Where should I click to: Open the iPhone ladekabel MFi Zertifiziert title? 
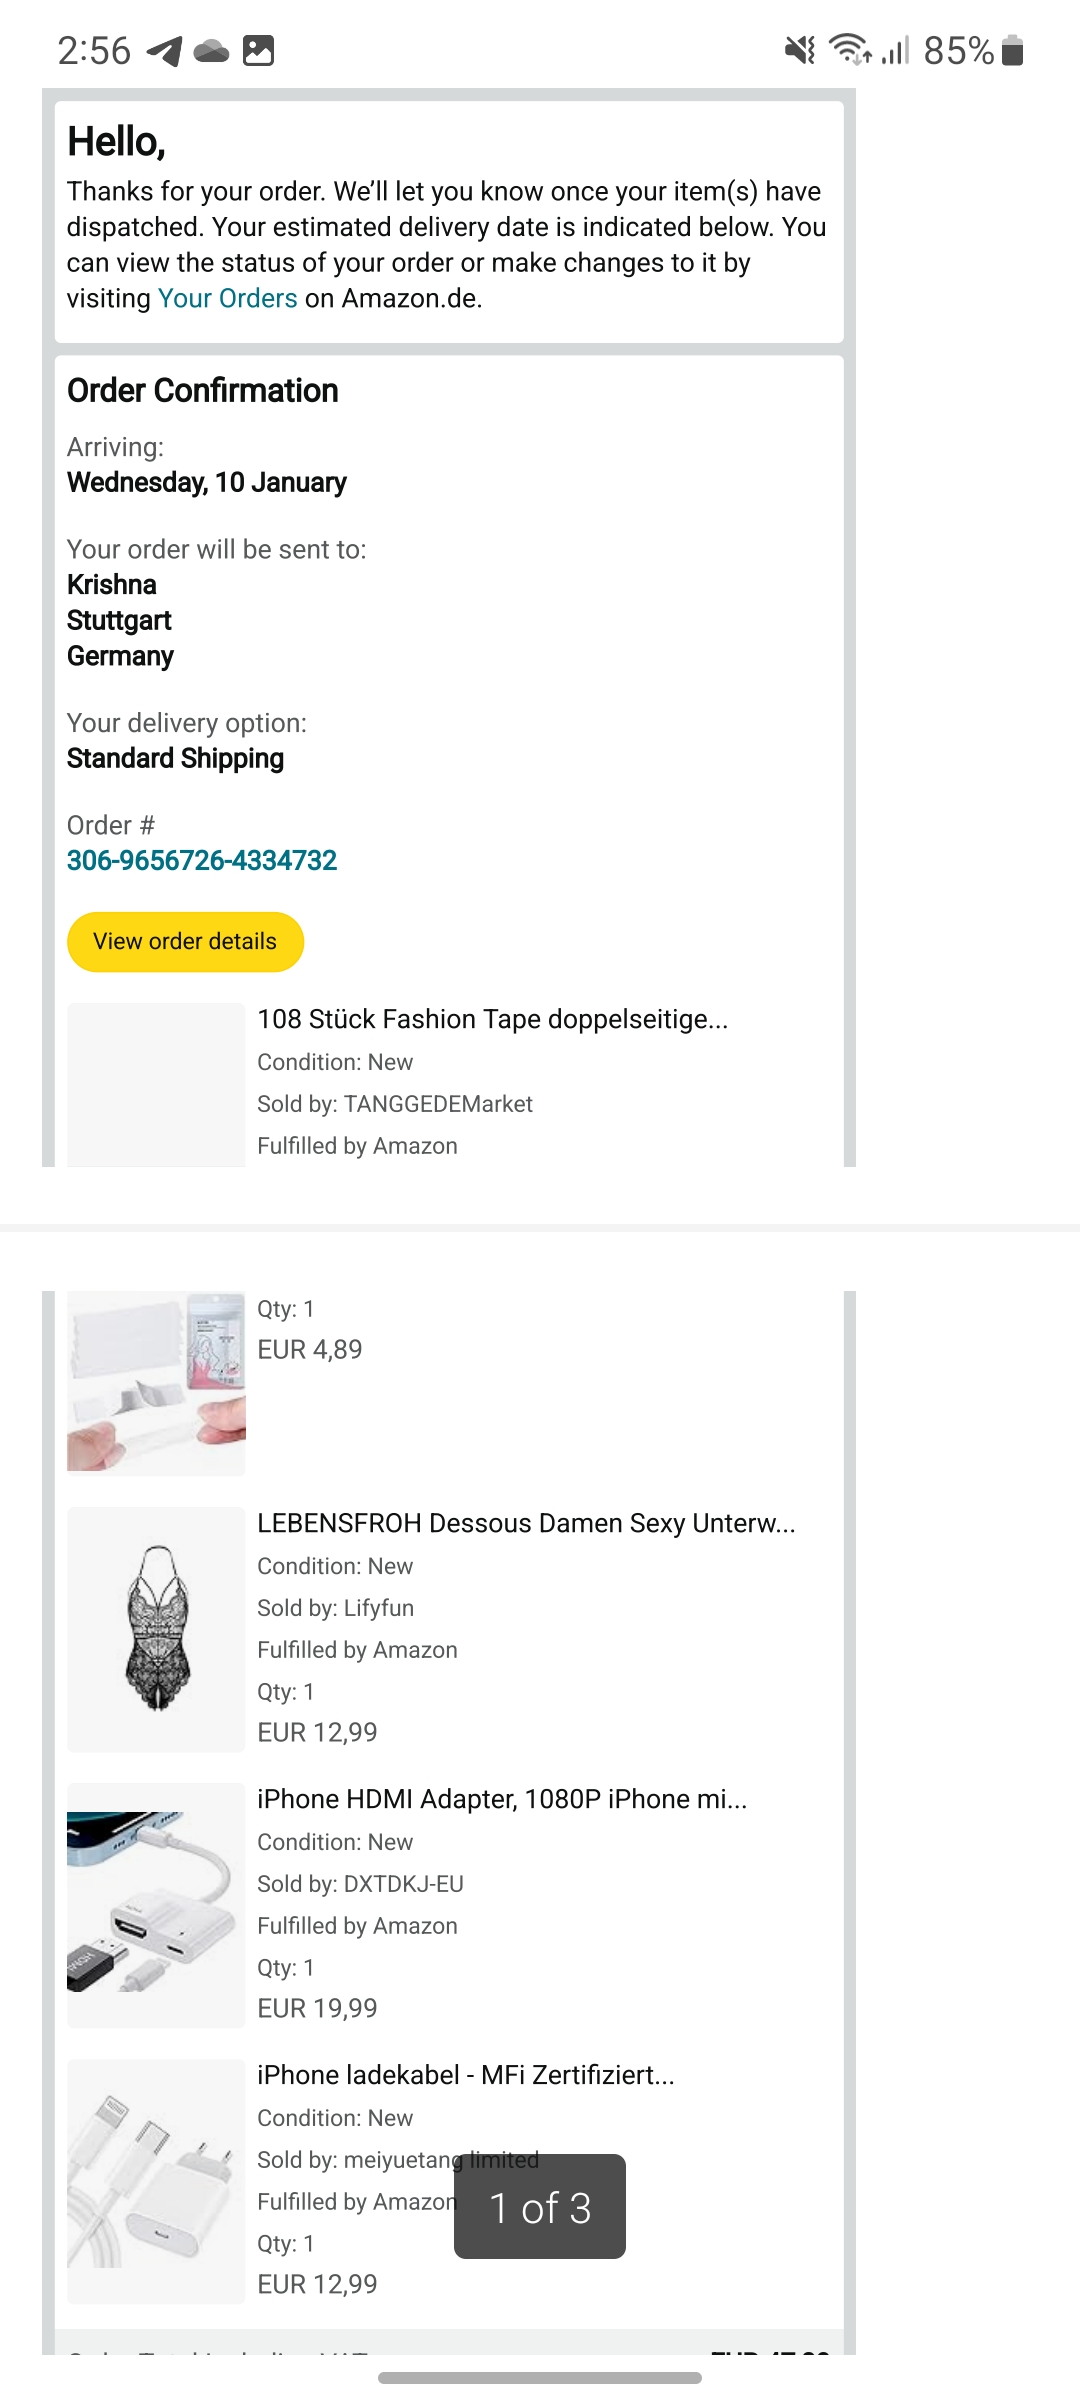coord(466,2075)
